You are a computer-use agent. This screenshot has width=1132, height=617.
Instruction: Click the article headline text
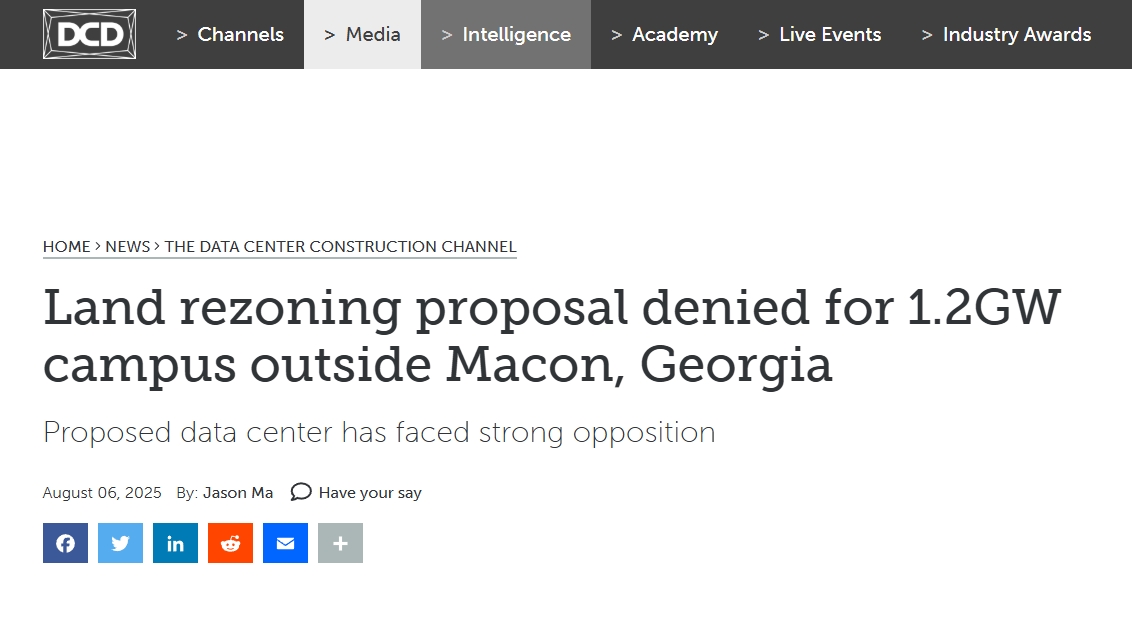[552, 336]
